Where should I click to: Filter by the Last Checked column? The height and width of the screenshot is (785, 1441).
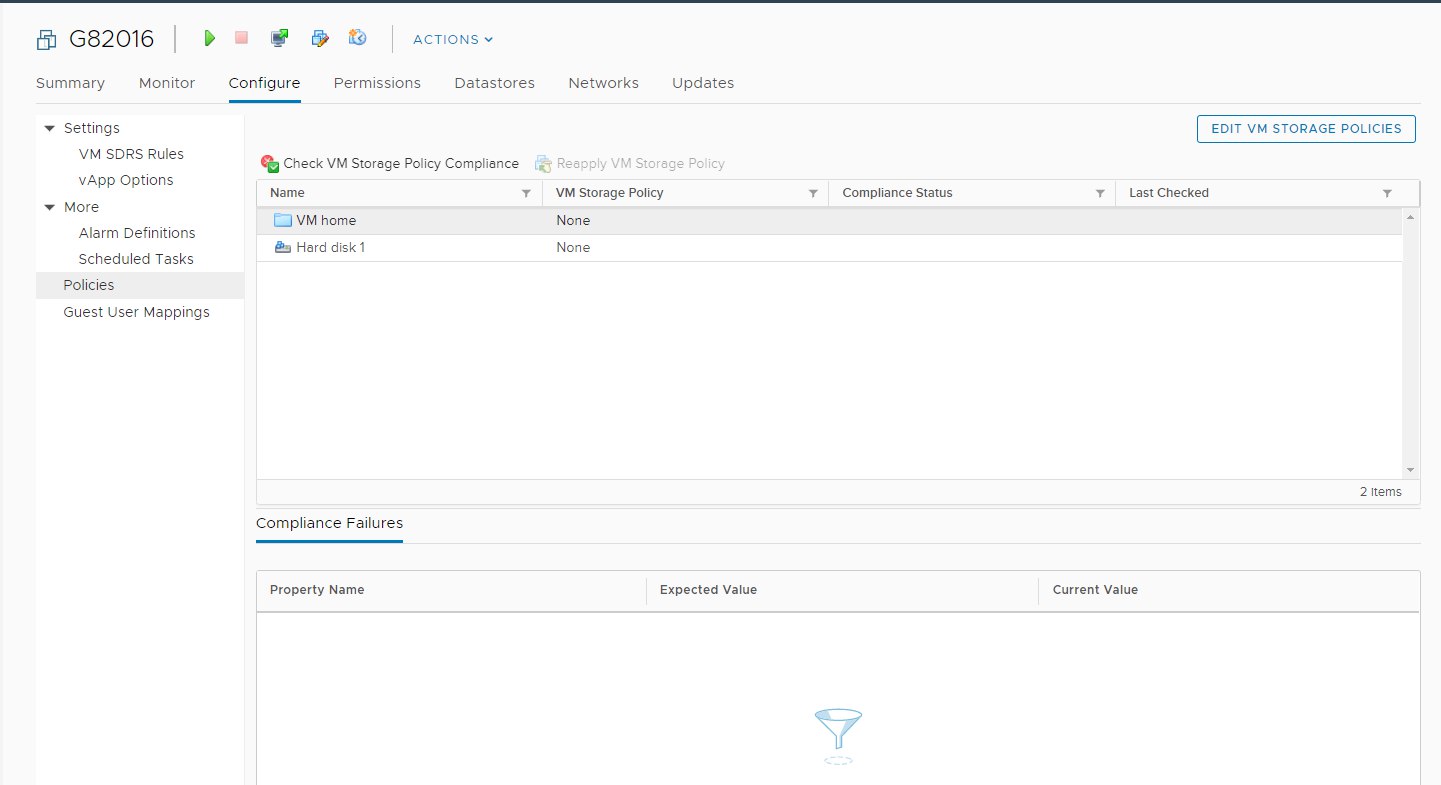click(x=1387, y=193)
